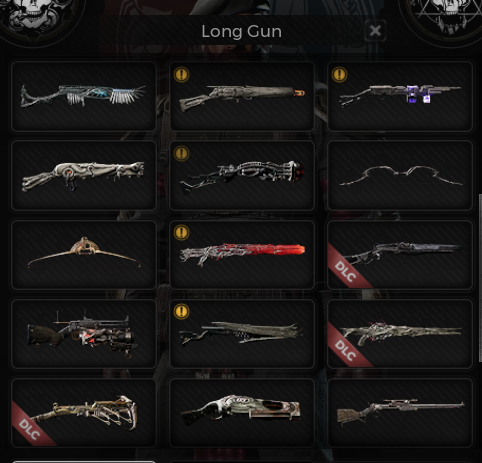Select the bone-white organic long gun
482x463 pixels.
(84, 175)
